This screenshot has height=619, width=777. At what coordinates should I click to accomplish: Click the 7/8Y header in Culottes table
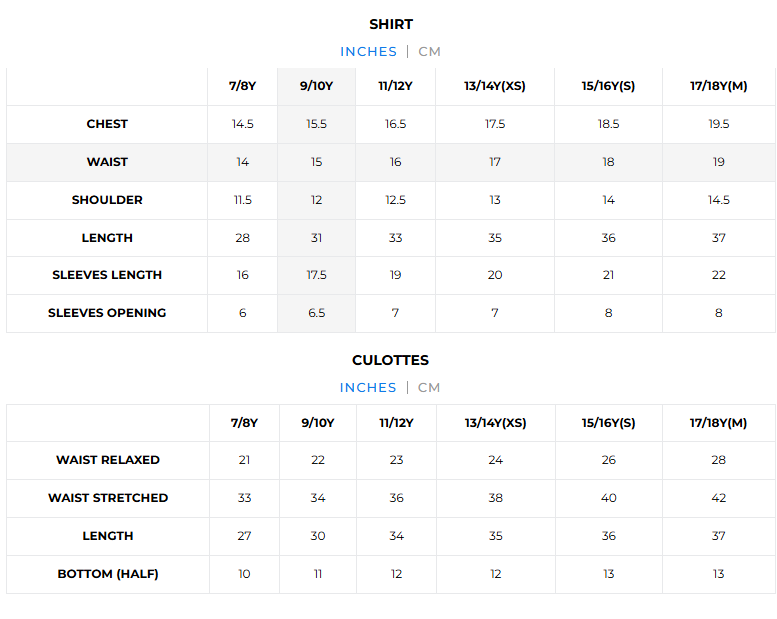[x=244, y=423]
